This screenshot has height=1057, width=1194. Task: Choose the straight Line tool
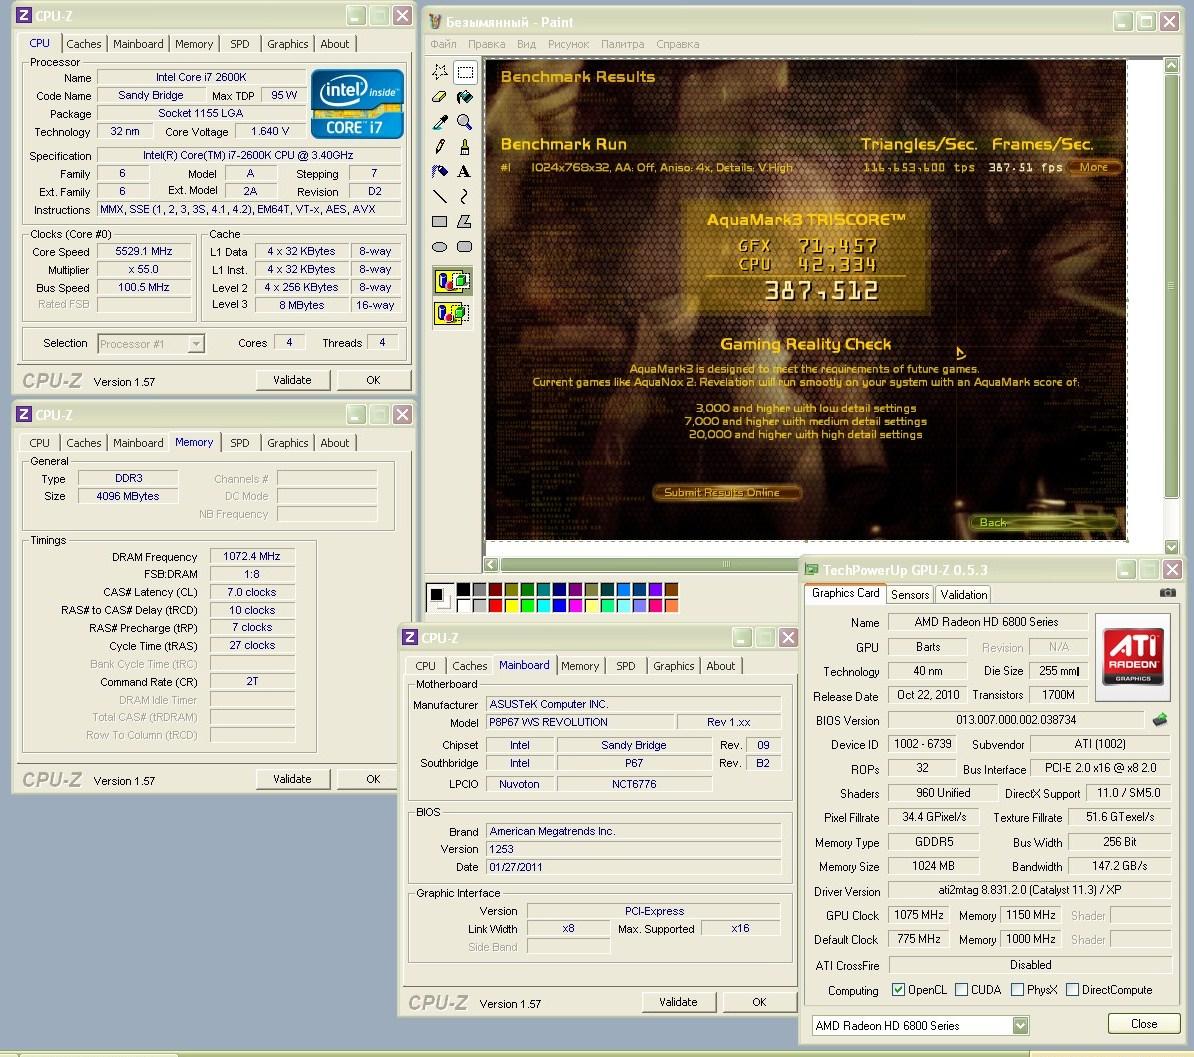(x=439, y=196)
